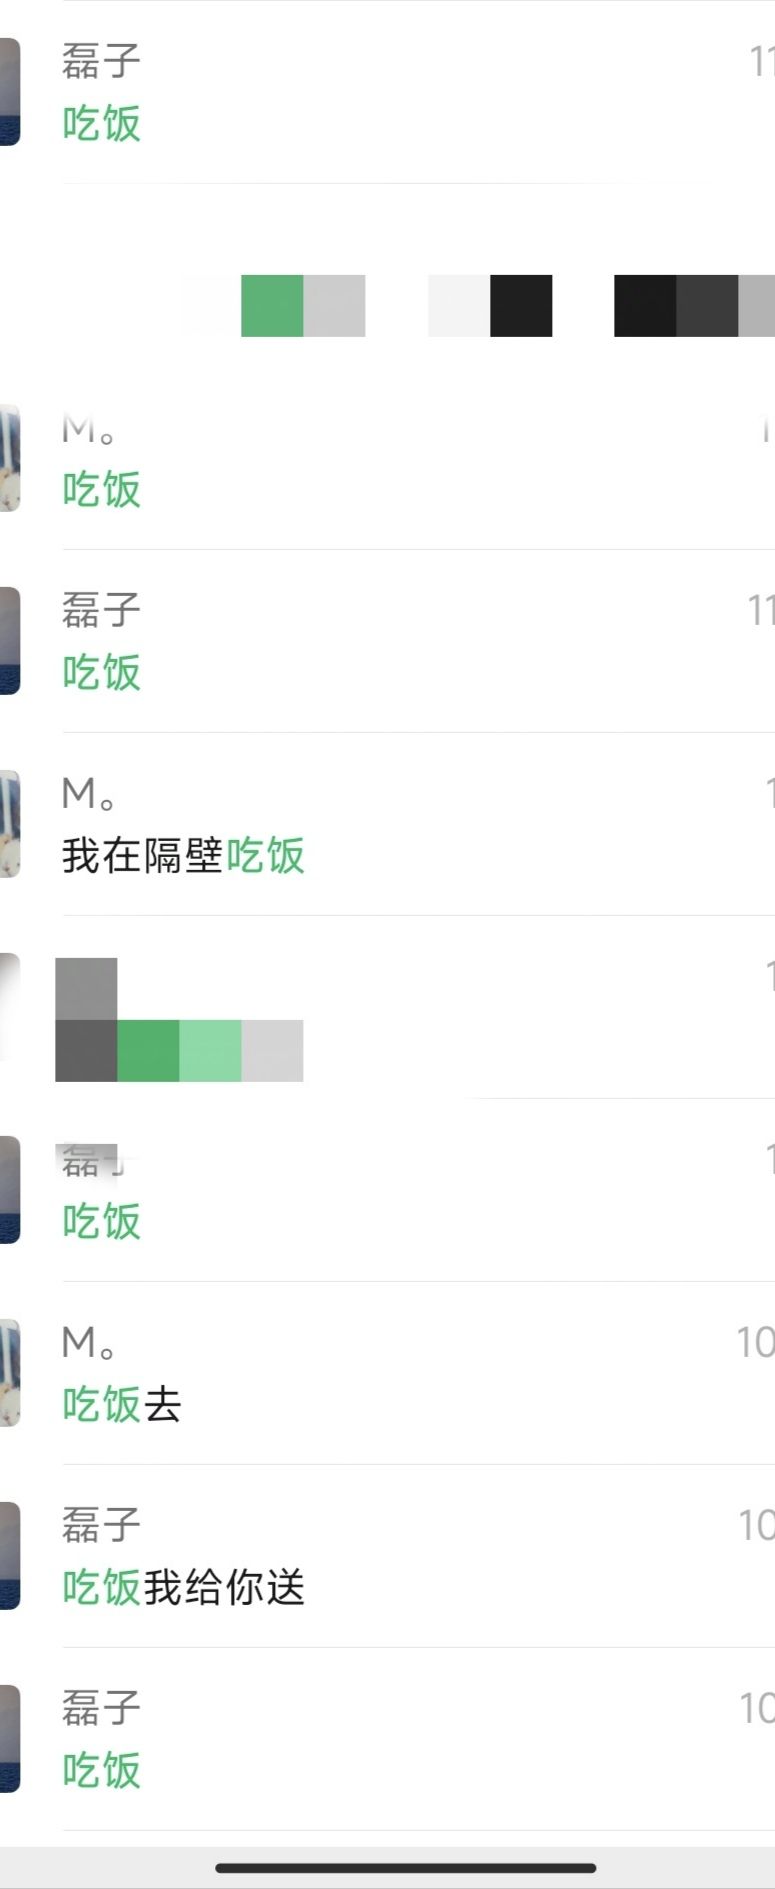Tap the home indicator bar
Image resolution: width=775 pixels, height=1889 pixels.
tap(405, 1868)
